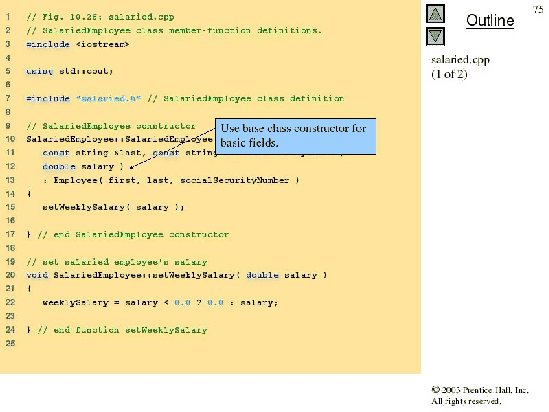Click the #include "salaried.h" line
This screenshot has height=412, width=549.
[185, 98]
